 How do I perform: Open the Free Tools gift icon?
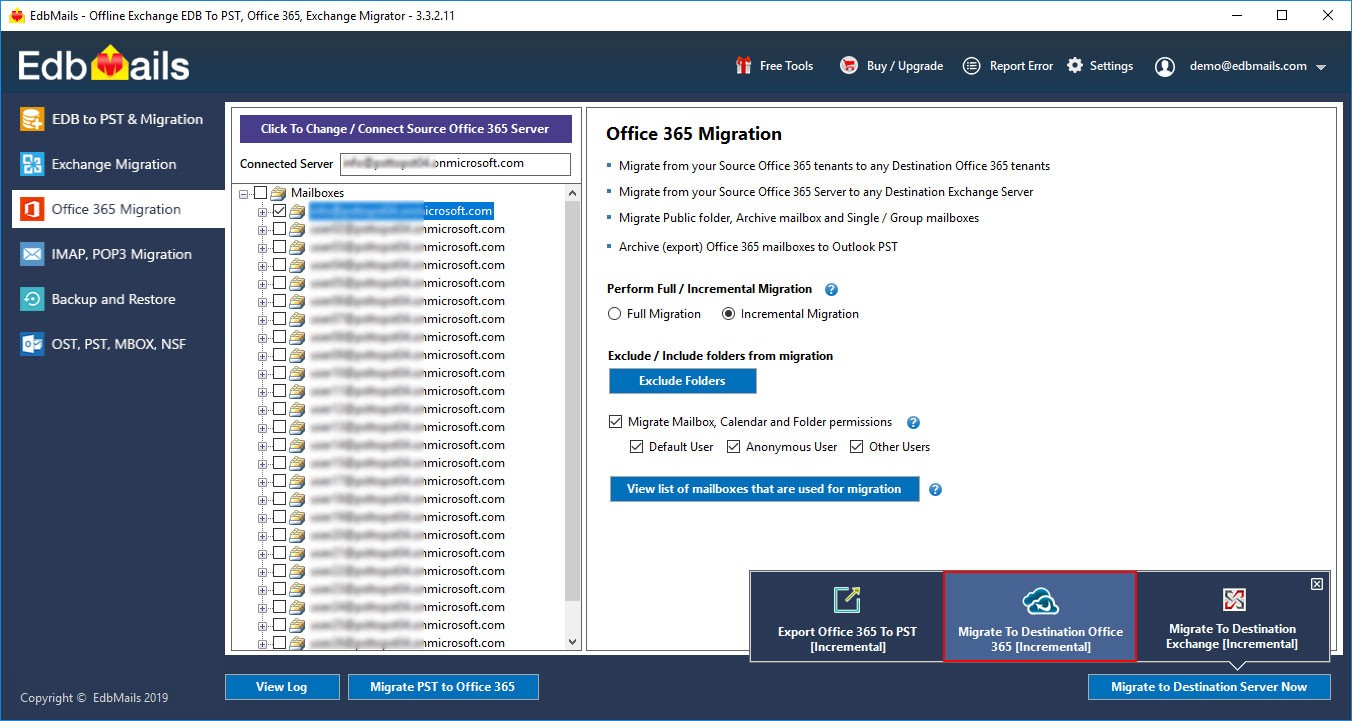(743, 66)
